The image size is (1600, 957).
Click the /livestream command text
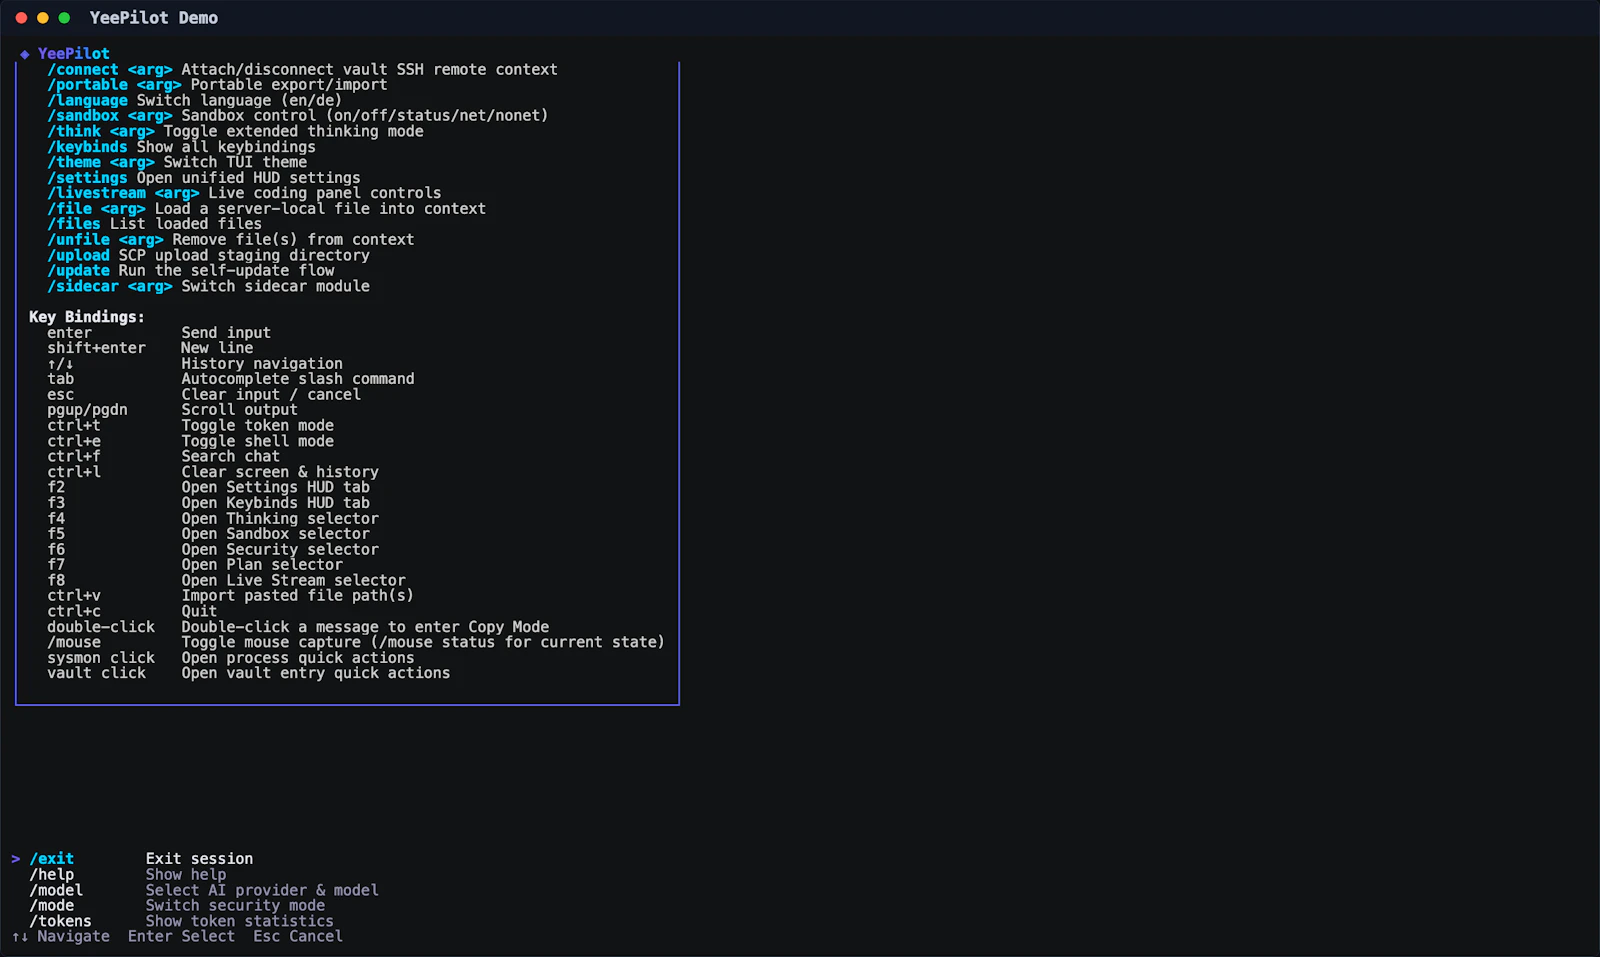pyautogui.click(x=96, y=193)
